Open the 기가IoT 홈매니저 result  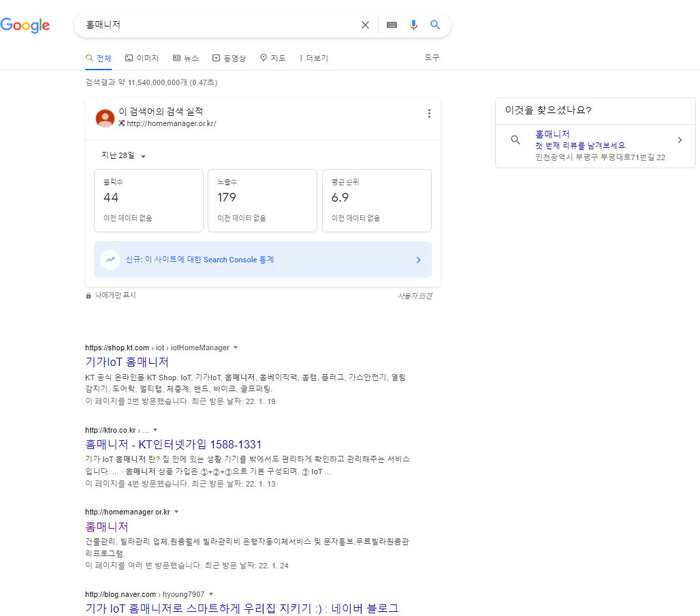tap(127, 362)
